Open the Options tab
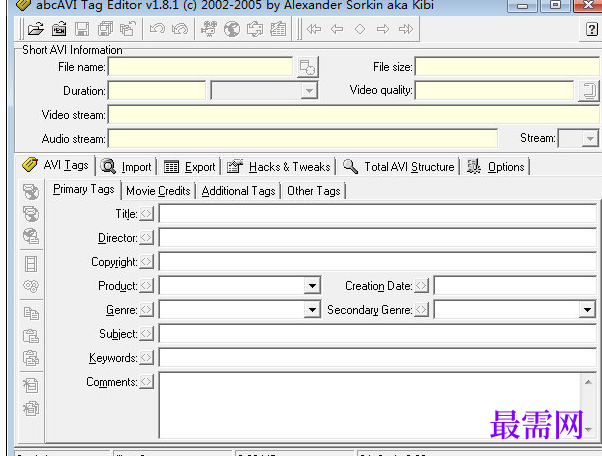602x456 pixels. pyautogui.click(x=496, y=167)
